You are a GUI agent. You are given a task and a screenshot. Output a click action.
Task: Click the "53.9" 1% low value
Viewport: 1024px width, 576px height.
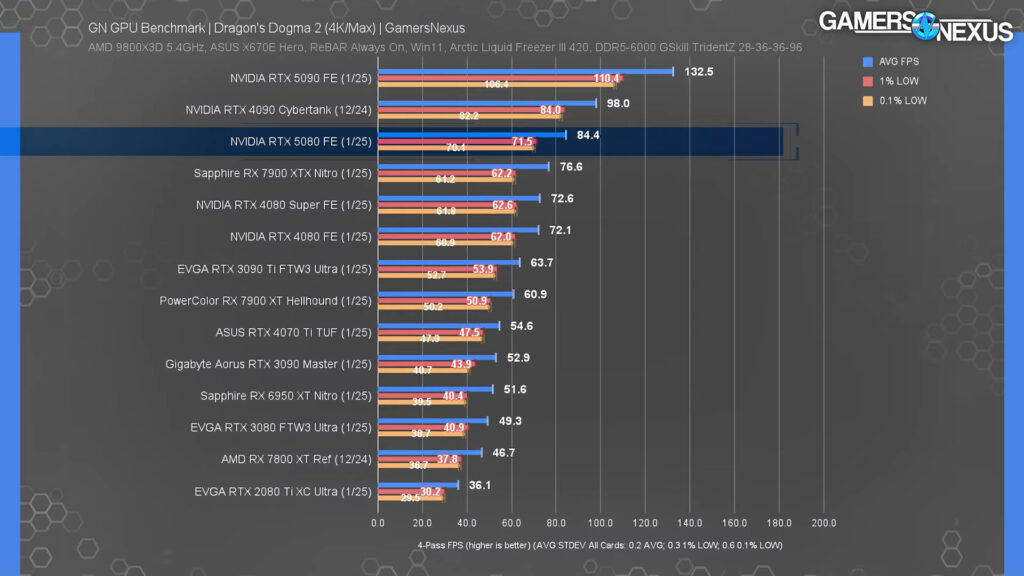click(483, 269)
